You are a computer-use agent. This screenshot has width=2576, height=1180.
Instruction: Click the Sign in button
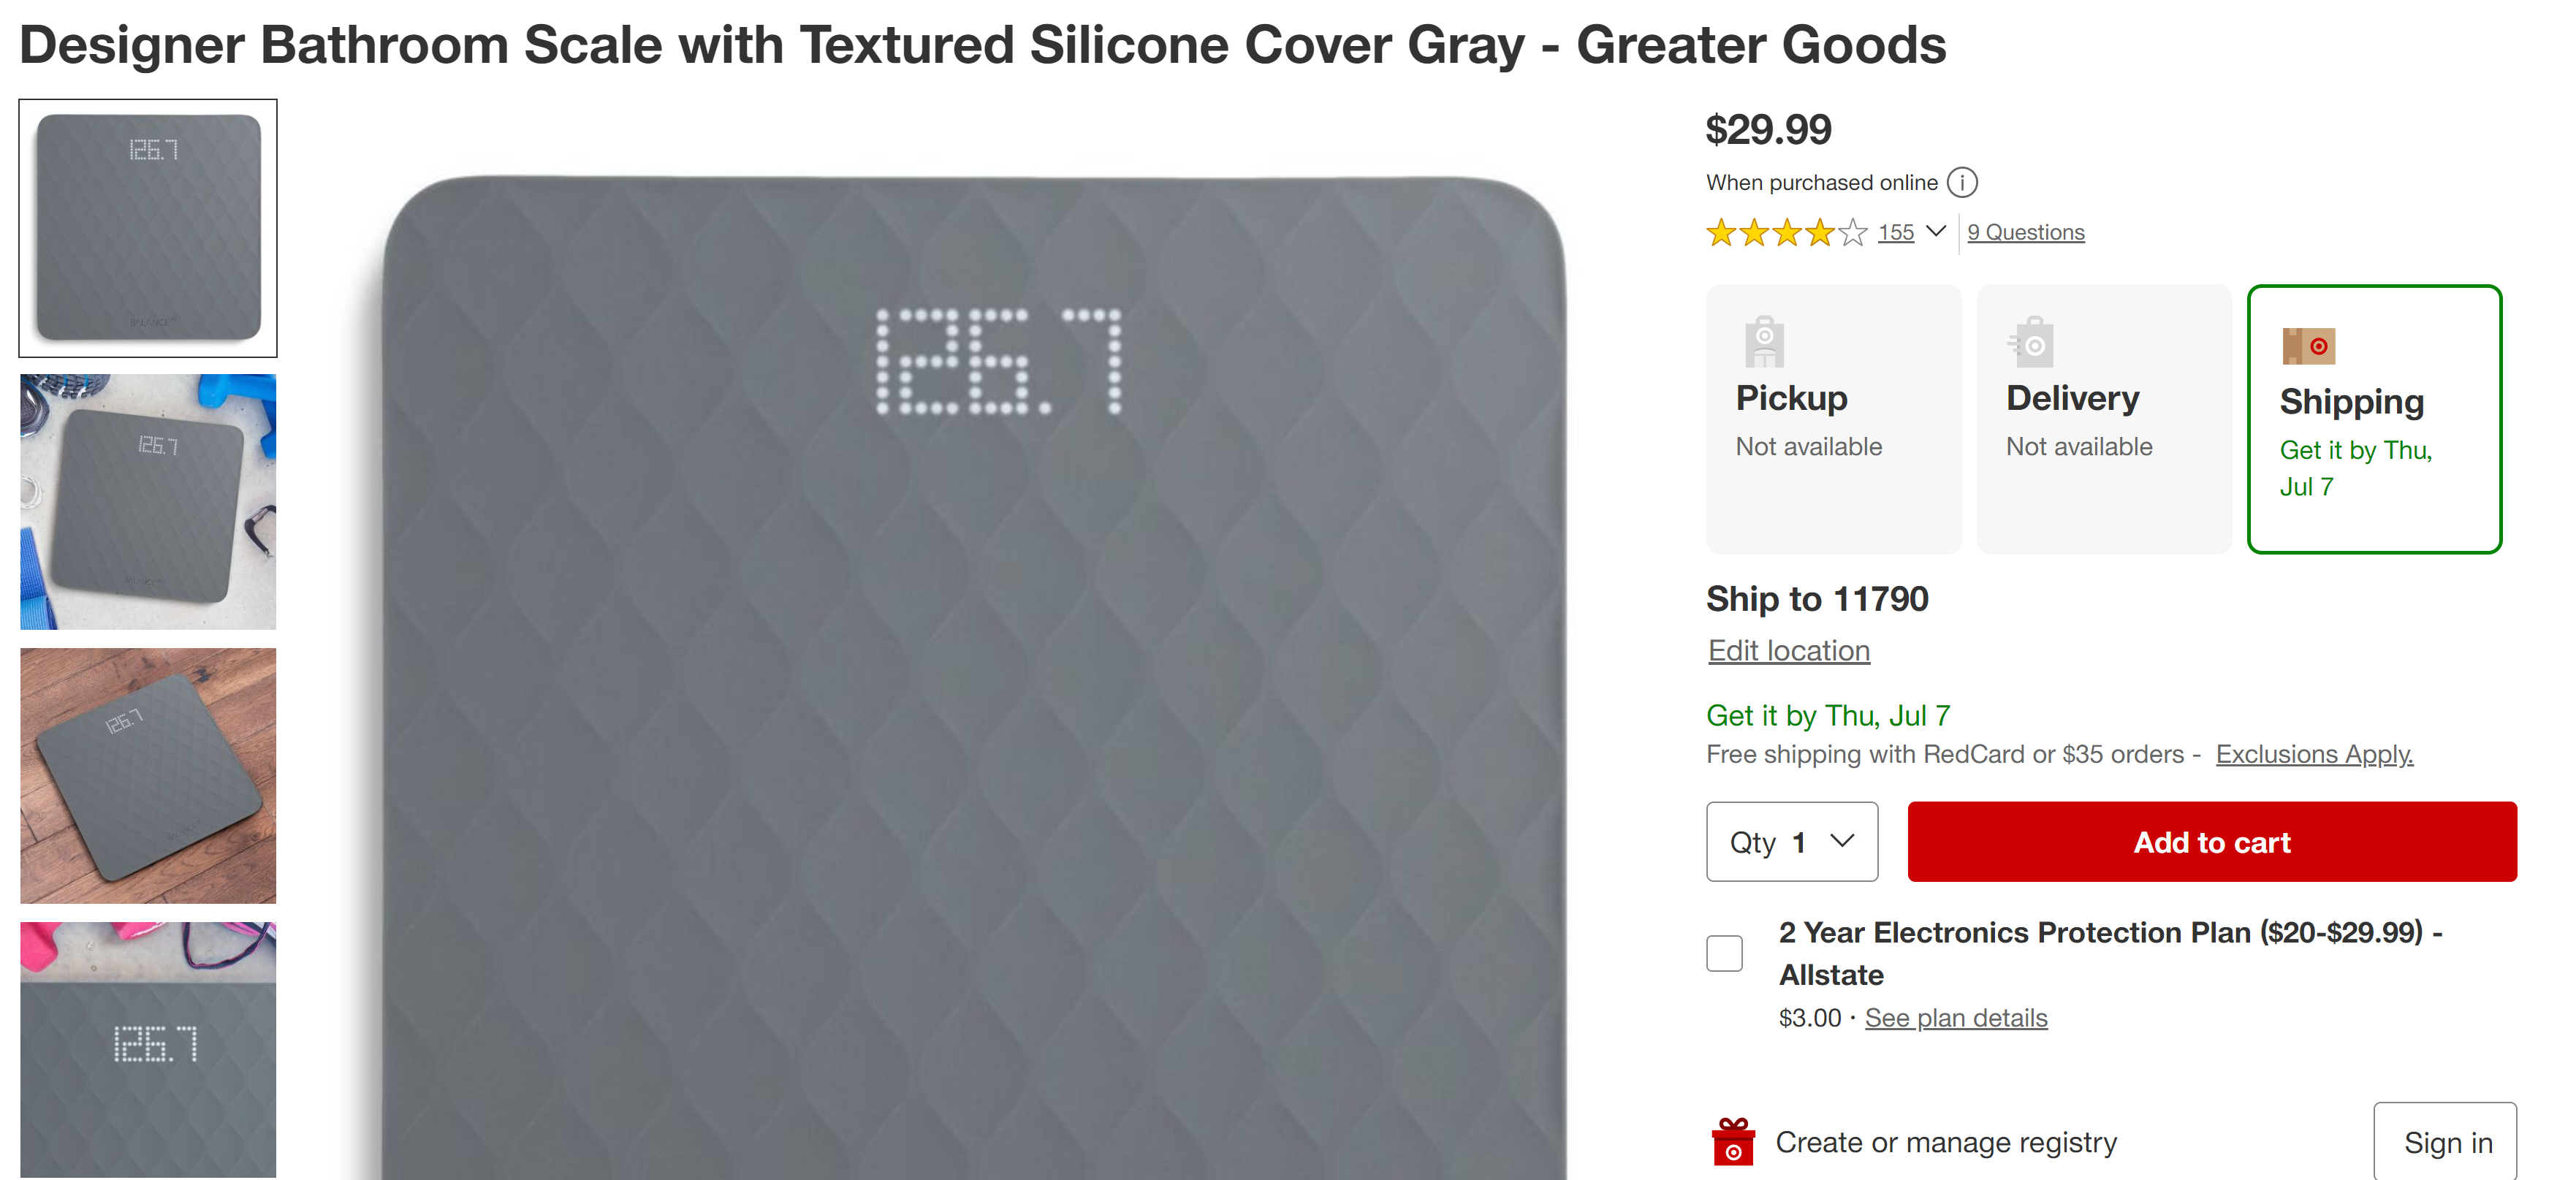(2446, 1142)
